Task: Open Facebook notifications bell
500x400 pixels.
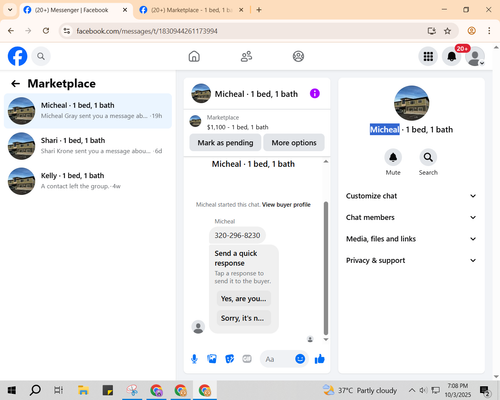Action: [x=452, y=56]
